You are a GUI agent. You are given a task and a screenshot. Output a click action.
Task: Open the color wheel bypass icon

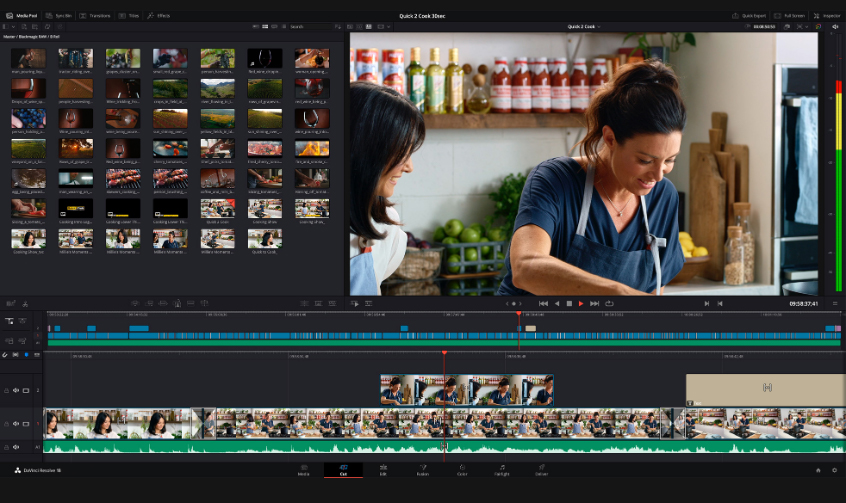pos(818,26)
